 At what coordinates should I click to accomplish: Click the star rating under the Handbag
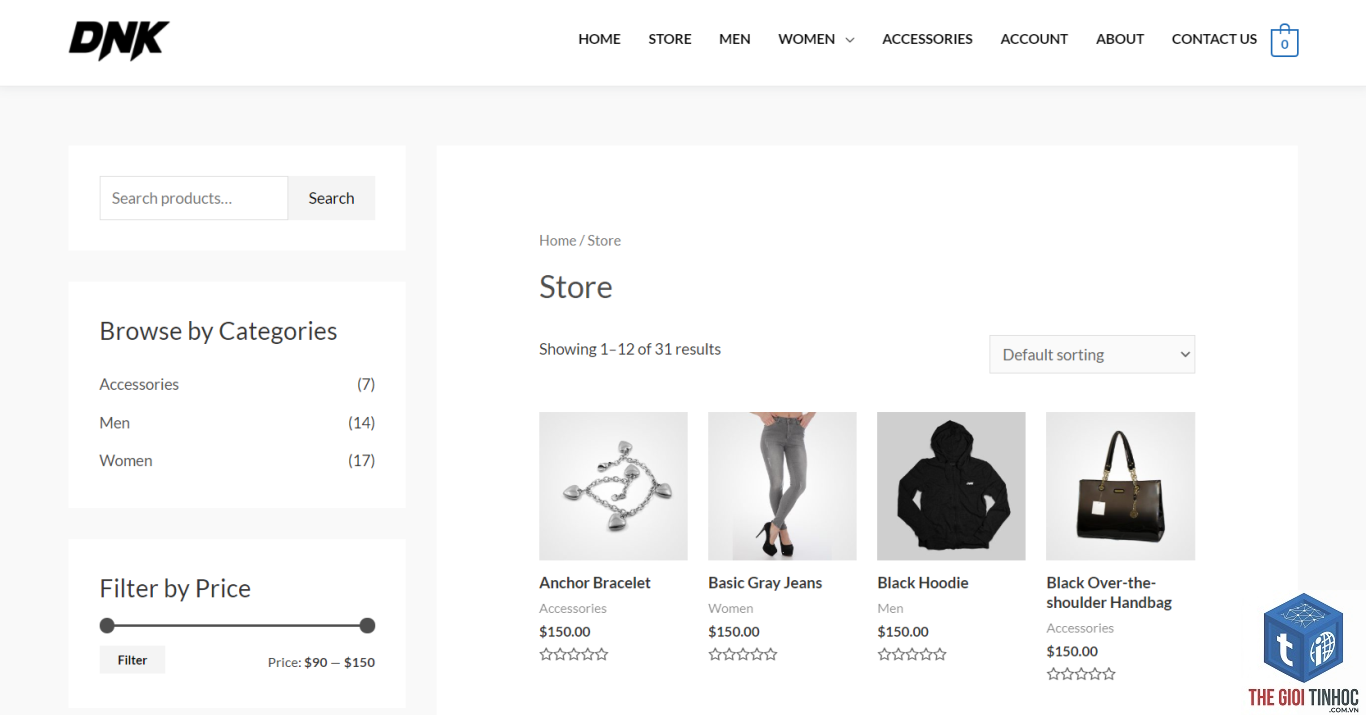click(1081, 675)
